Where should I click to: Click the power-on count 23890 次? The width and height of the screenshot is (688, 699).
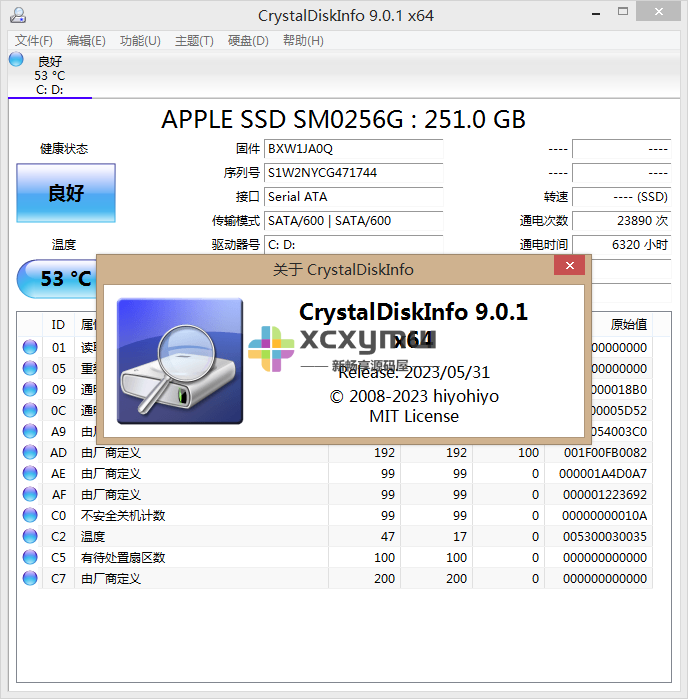pos(622,221)
